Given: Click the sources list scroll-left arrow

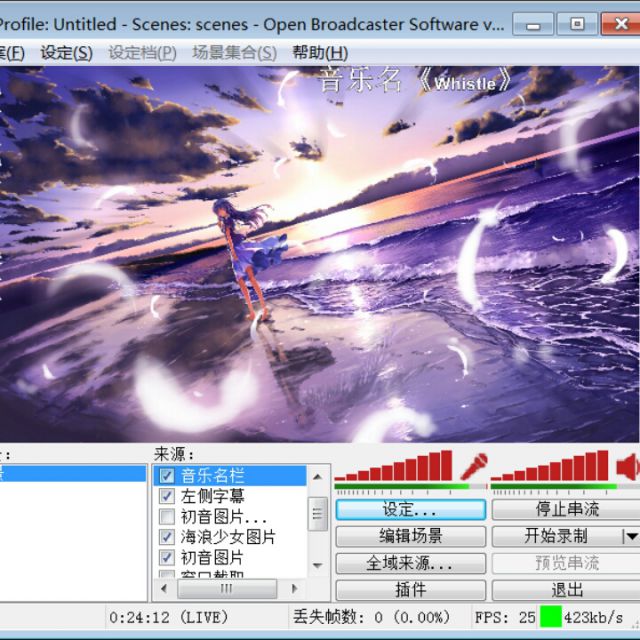Looking at the screenshot, I should (x=164, y=589).
